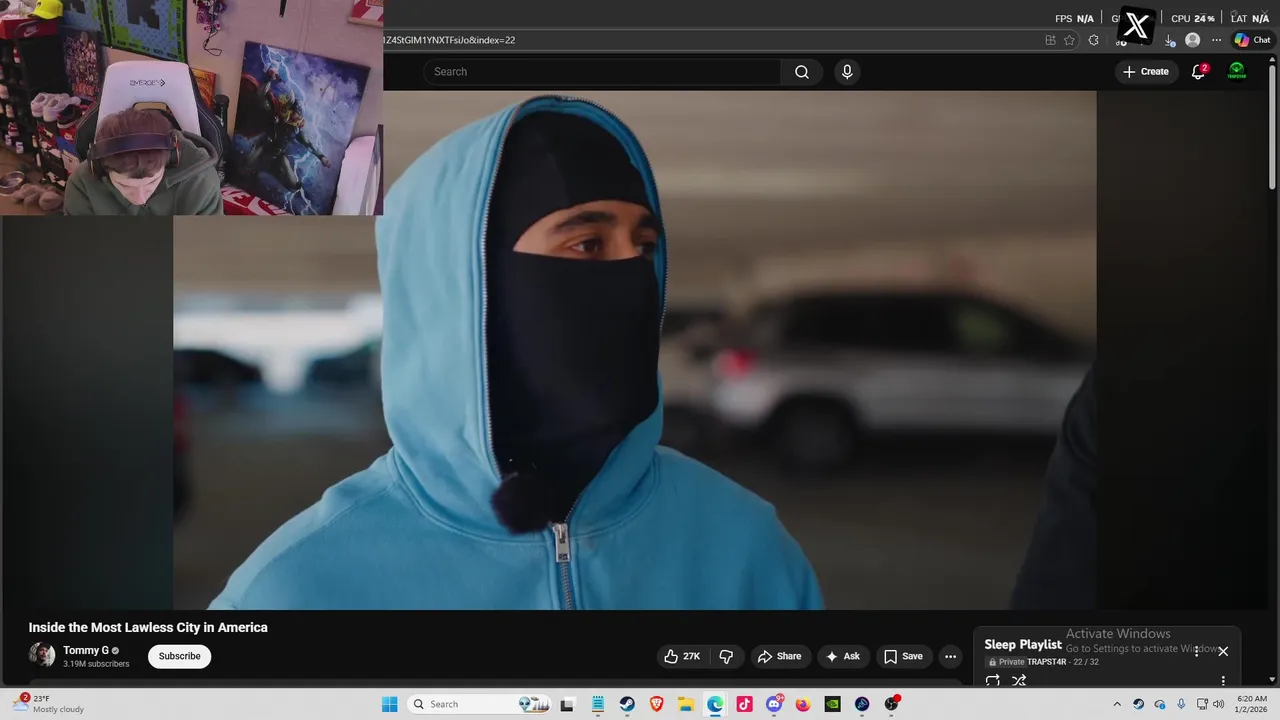This screenshot has height=720, width=1280.
Task: Open Notepad from the taskbar
Action: click(597, 704)
